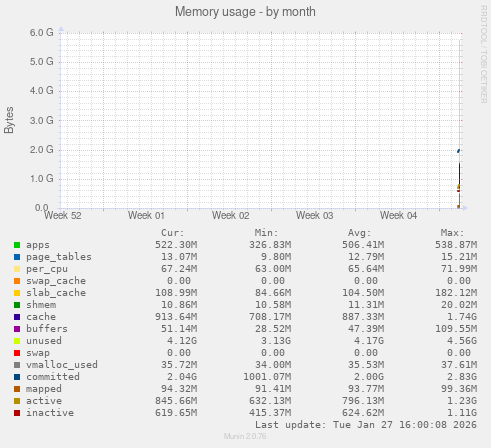Click the '6.0 G' y-axis label

tap(42, 33)
